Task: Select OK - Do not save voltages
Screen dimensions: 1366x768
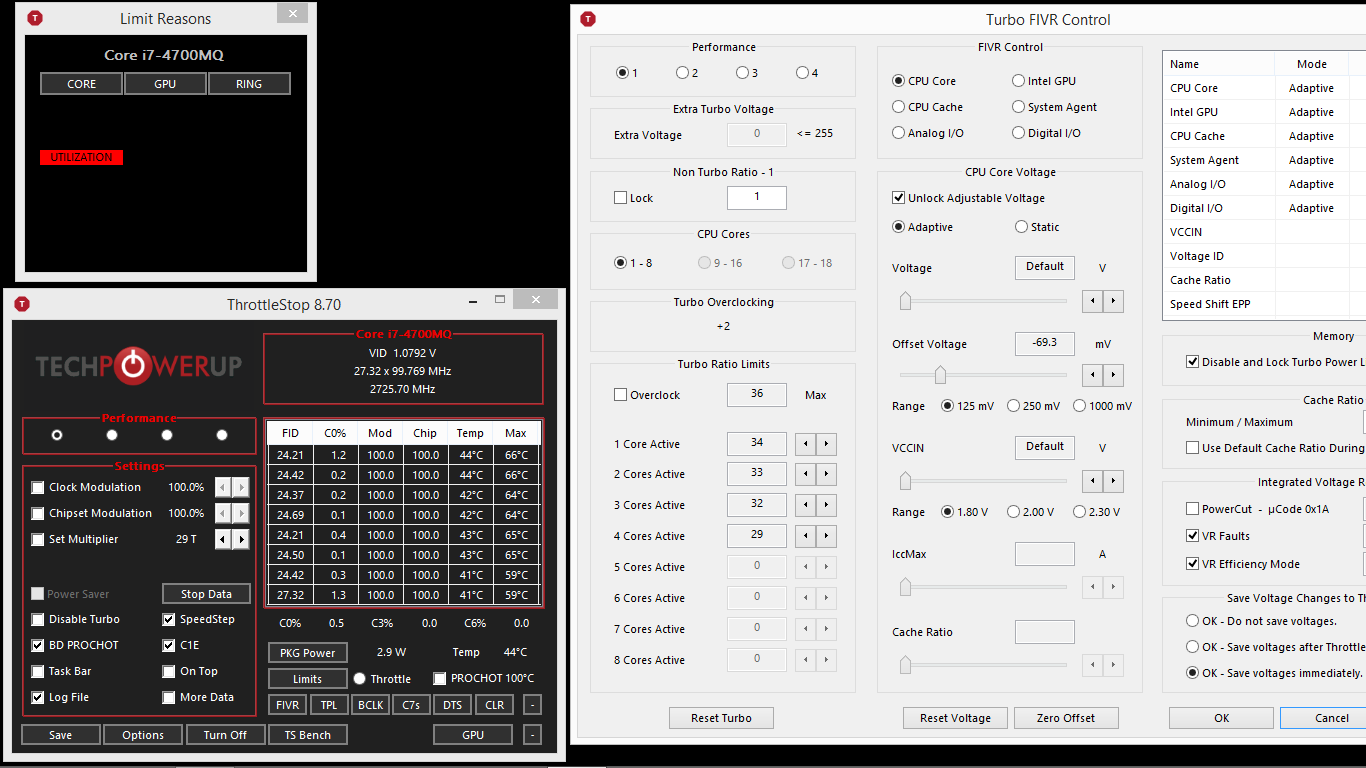Action: click(x=1192, y=621)
